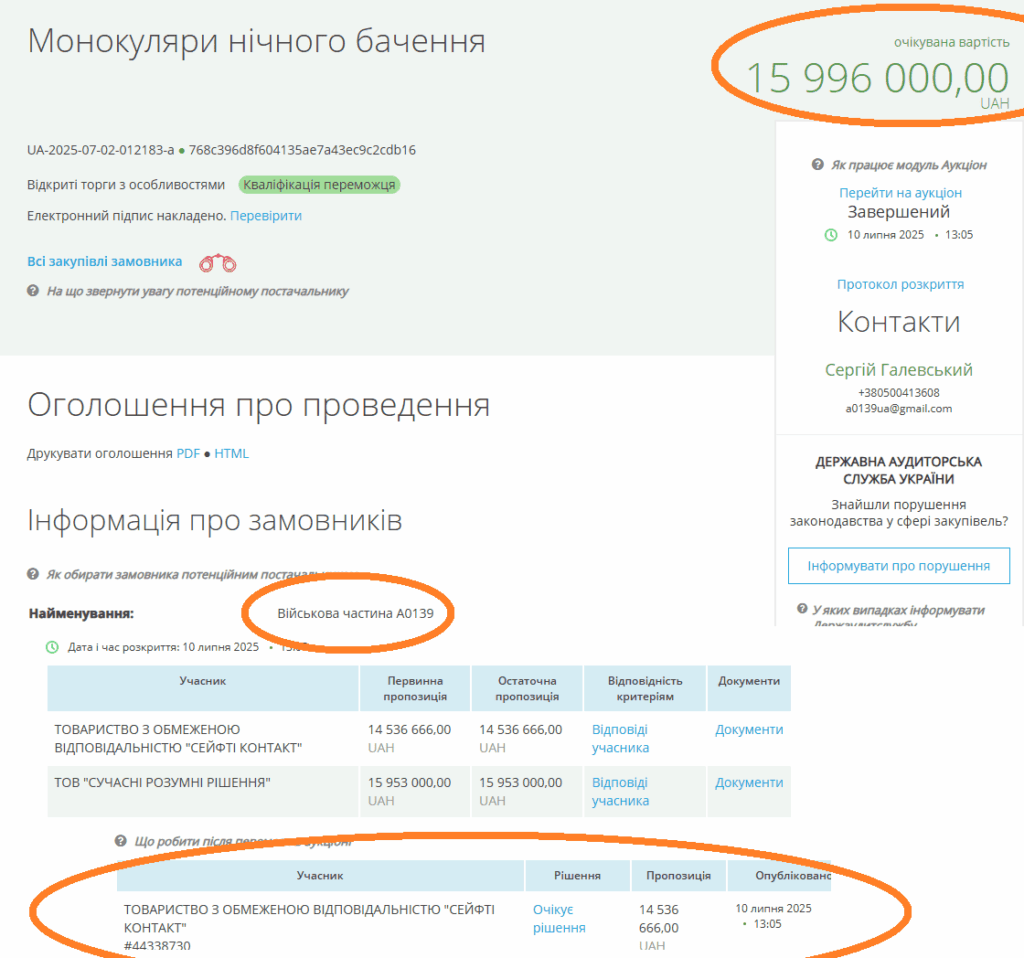The height and width of the screenshot is (958, 1024).
Task: Open the "Перевірити" signature verification link
Action: pyautogui.click(x=266, y=216)
